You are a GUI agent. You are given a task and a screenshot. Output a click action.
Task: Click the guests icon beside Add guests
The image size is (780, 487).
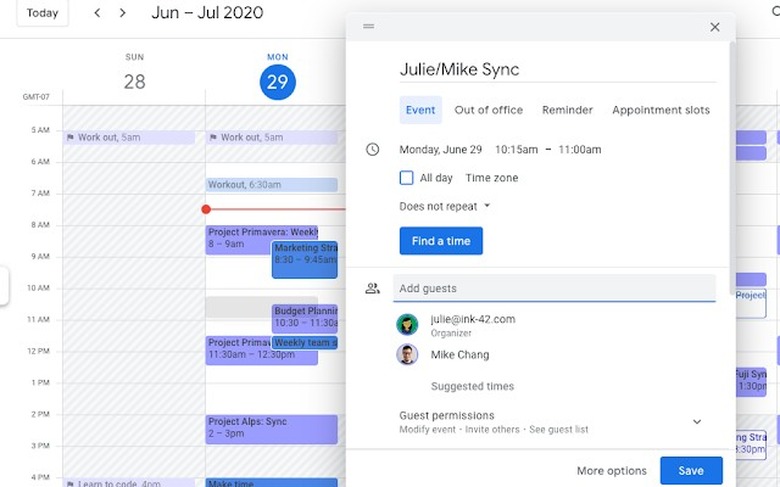click(373, 288)
